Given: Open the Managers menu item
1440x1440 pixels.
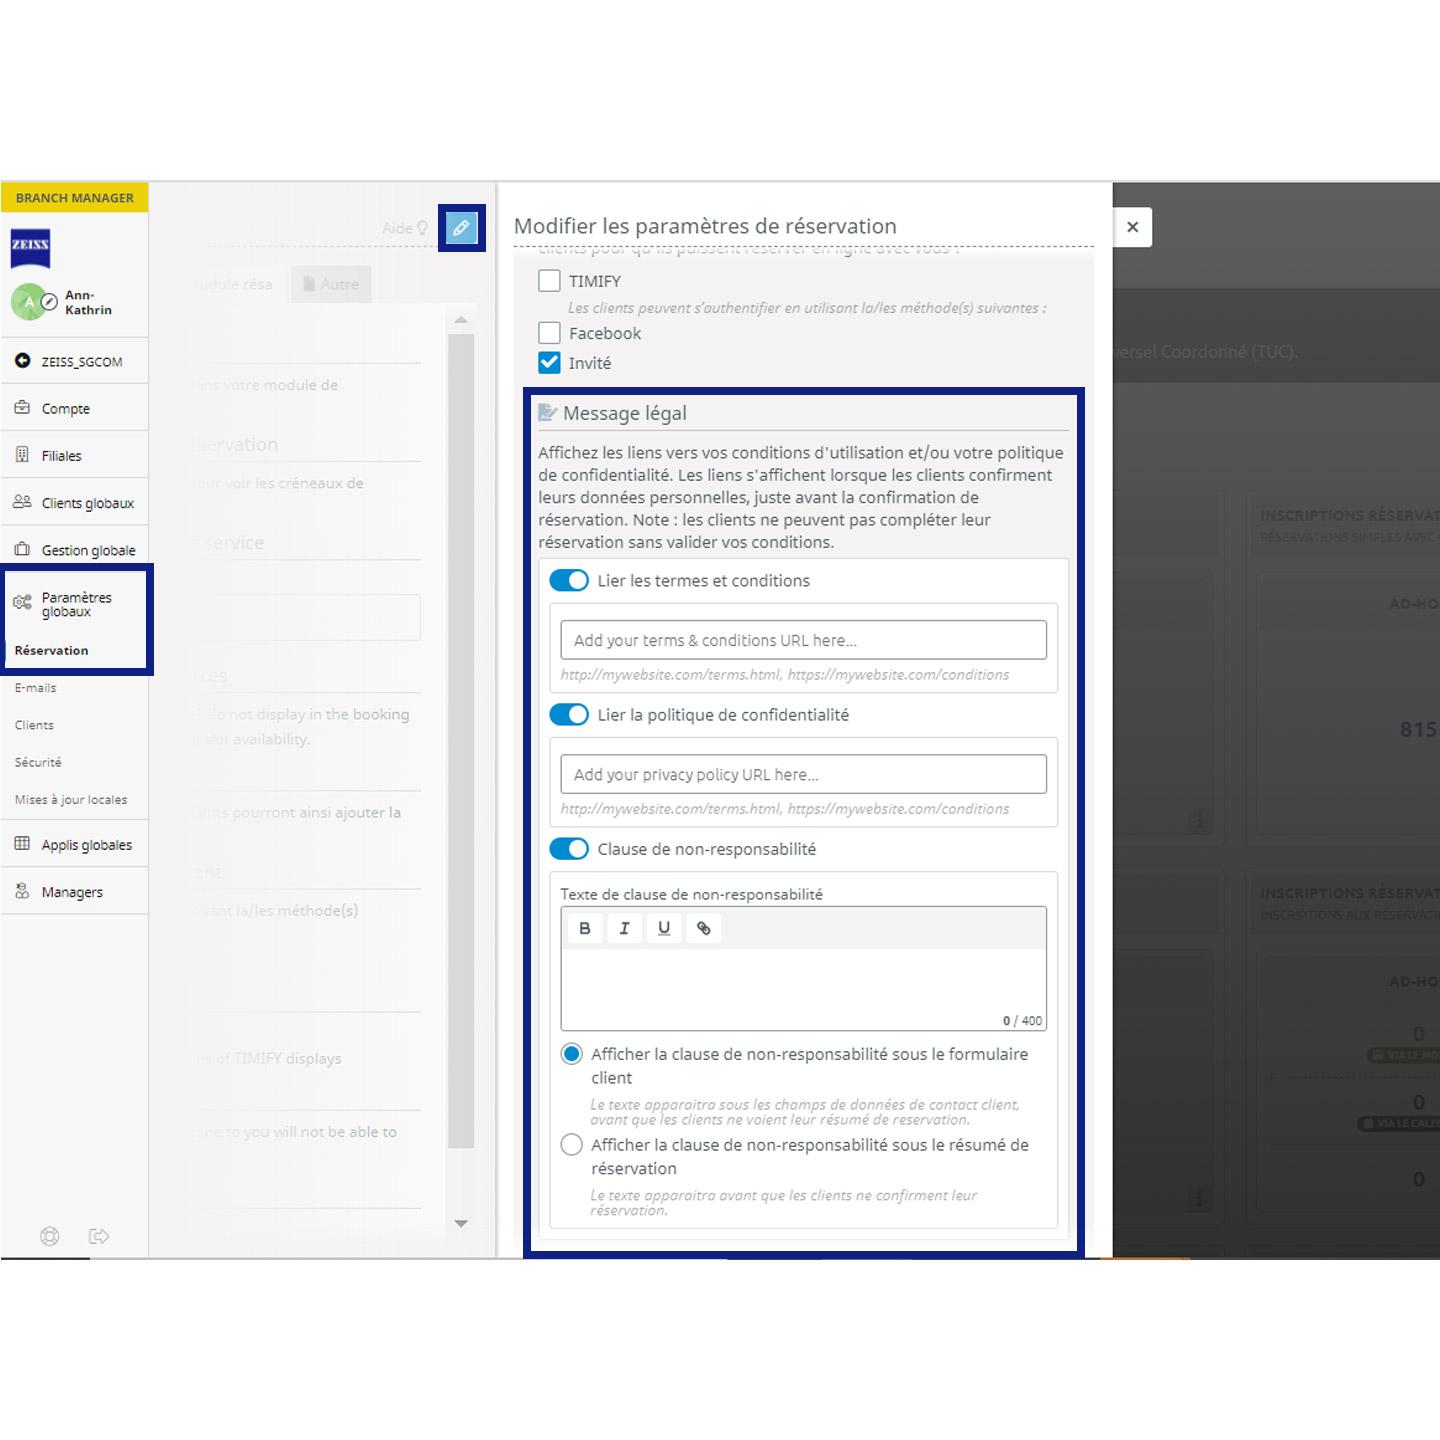Looking at the screenshot, I should pyautogui.click(x=75, y=891).
